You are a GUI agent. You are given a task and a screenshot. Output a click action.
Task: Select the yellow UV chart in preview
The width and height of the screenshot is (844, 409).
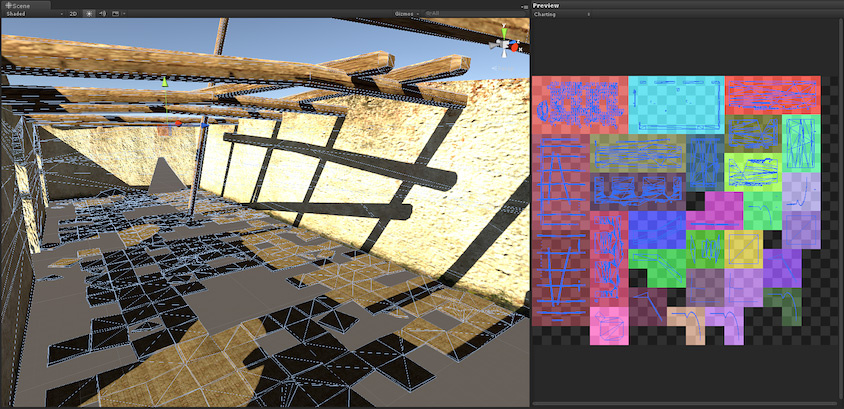[x=743, y=248]
